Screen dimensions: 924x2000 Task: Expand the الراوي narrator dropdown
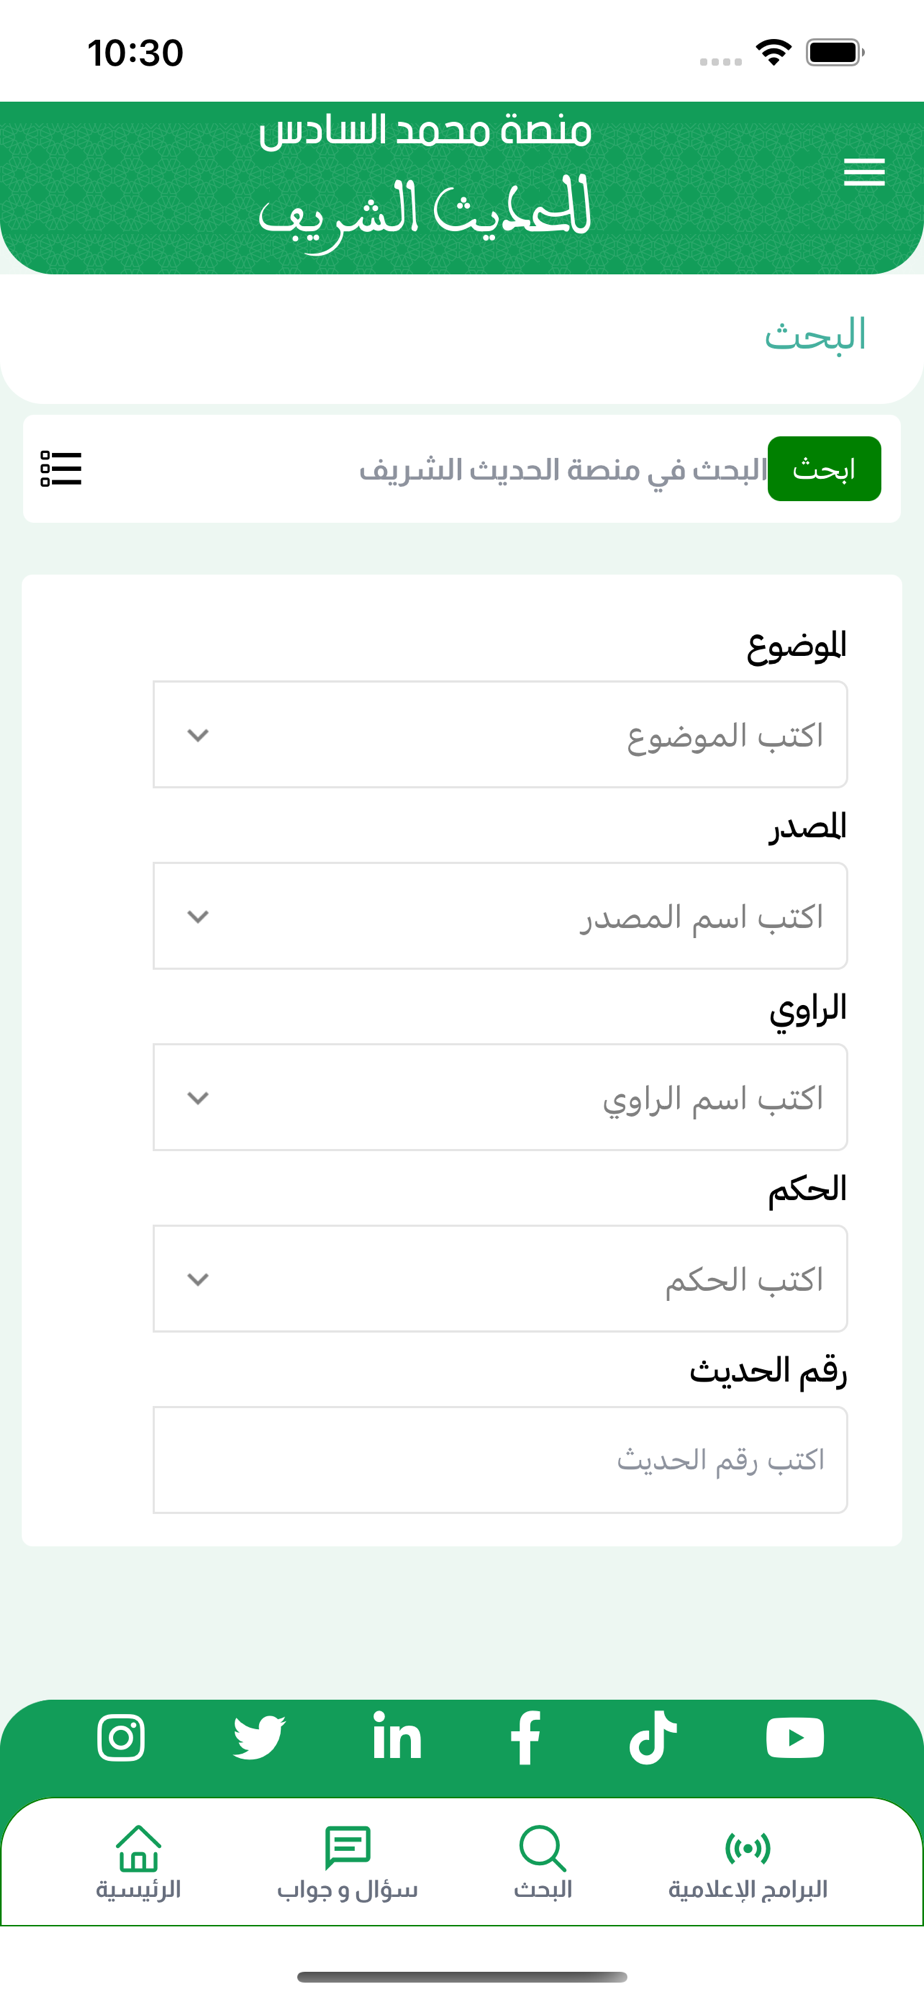(x=500, y=1097)
